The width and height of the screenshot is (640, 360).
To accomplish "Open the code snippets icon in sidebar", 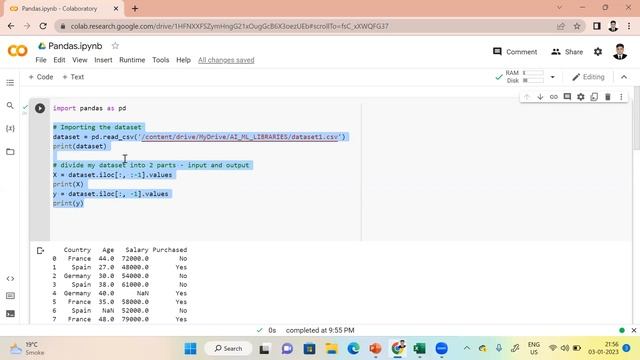I will [10, 279].
